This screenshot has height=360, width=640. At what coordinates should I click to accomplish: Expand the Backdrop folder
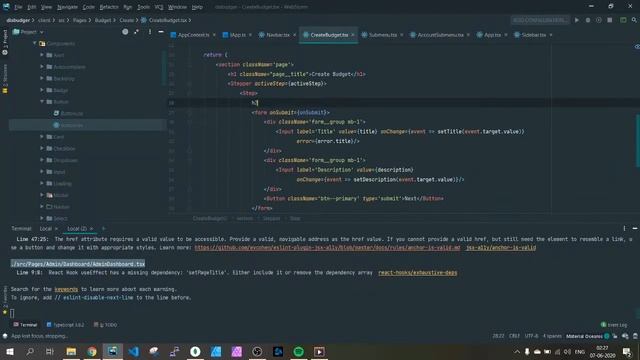click(42, 78)
